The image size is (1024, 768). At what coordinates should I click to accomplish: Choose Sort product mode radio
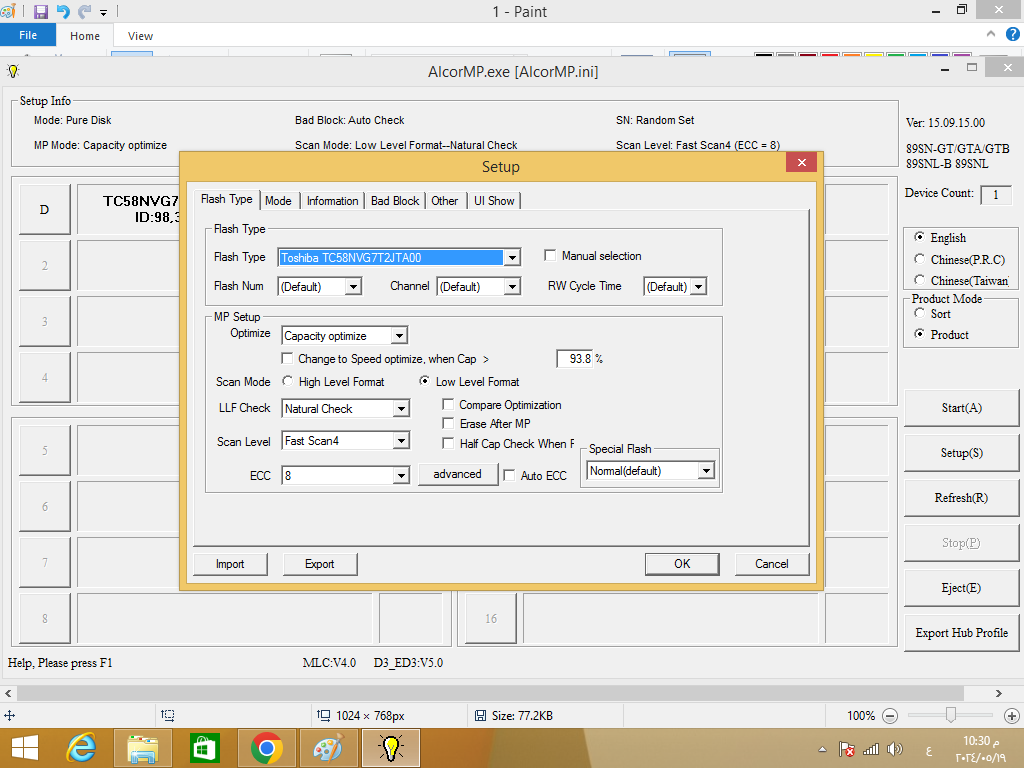point(920,313)
